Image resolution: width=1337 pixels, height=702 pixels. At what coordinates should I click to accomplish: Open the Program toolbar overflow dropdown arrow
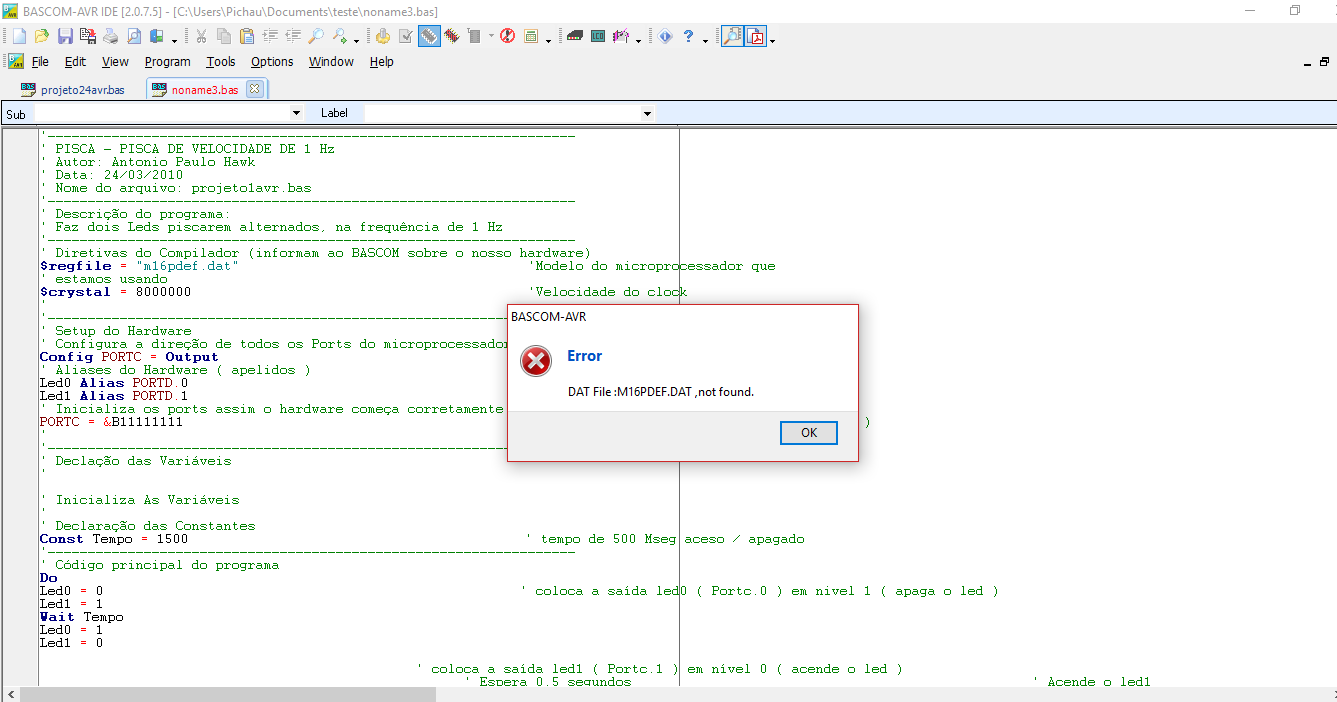point(548,41)
